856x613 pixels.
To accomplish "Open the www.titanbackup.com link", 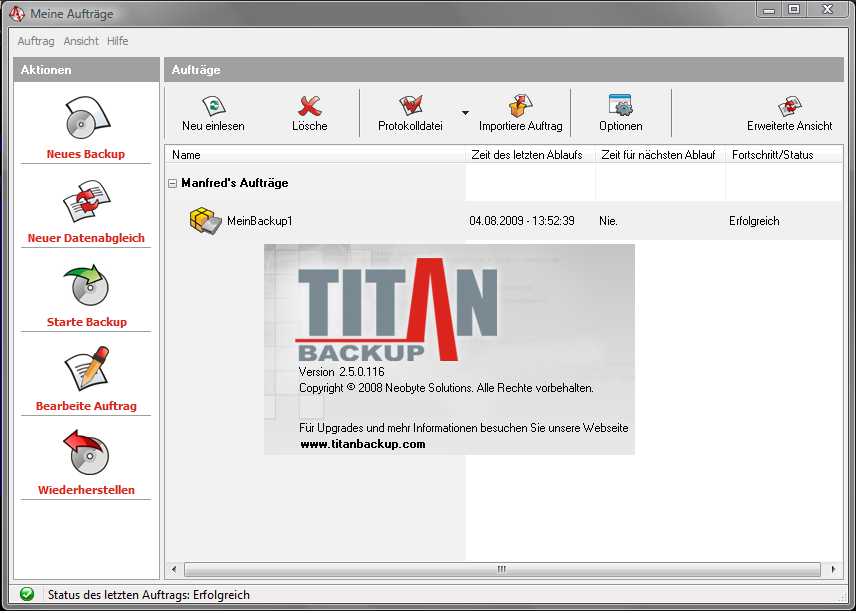I will pos(362,444).
